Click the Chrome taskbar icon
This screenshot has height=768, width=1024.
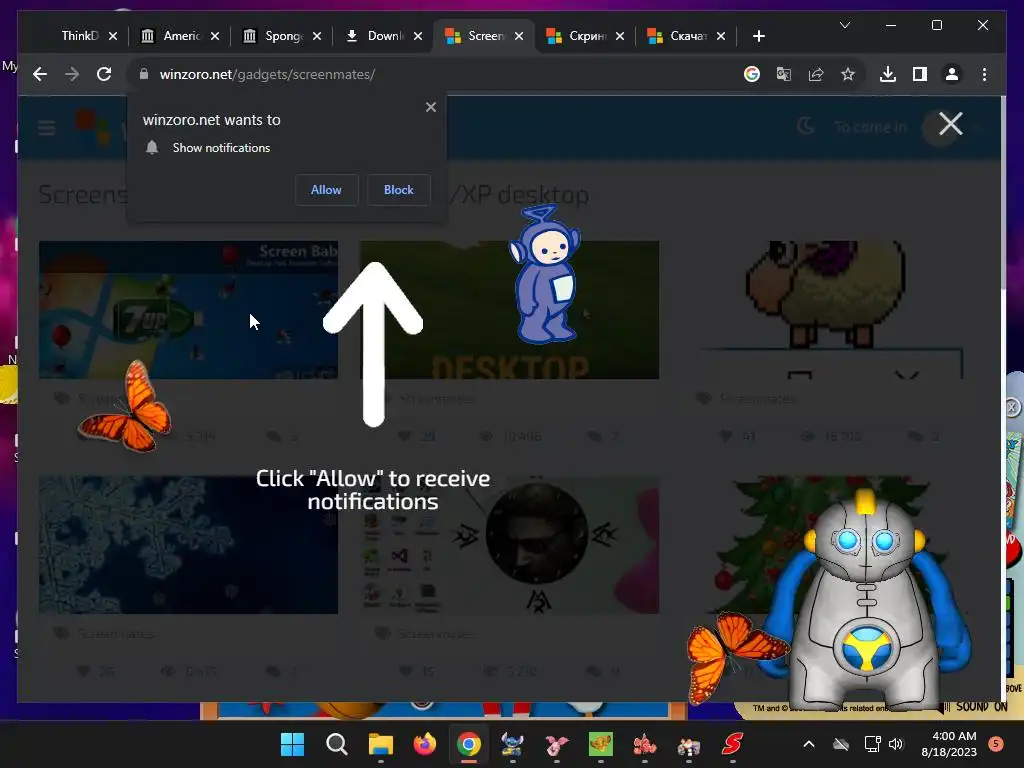click(x=468, y=744)
